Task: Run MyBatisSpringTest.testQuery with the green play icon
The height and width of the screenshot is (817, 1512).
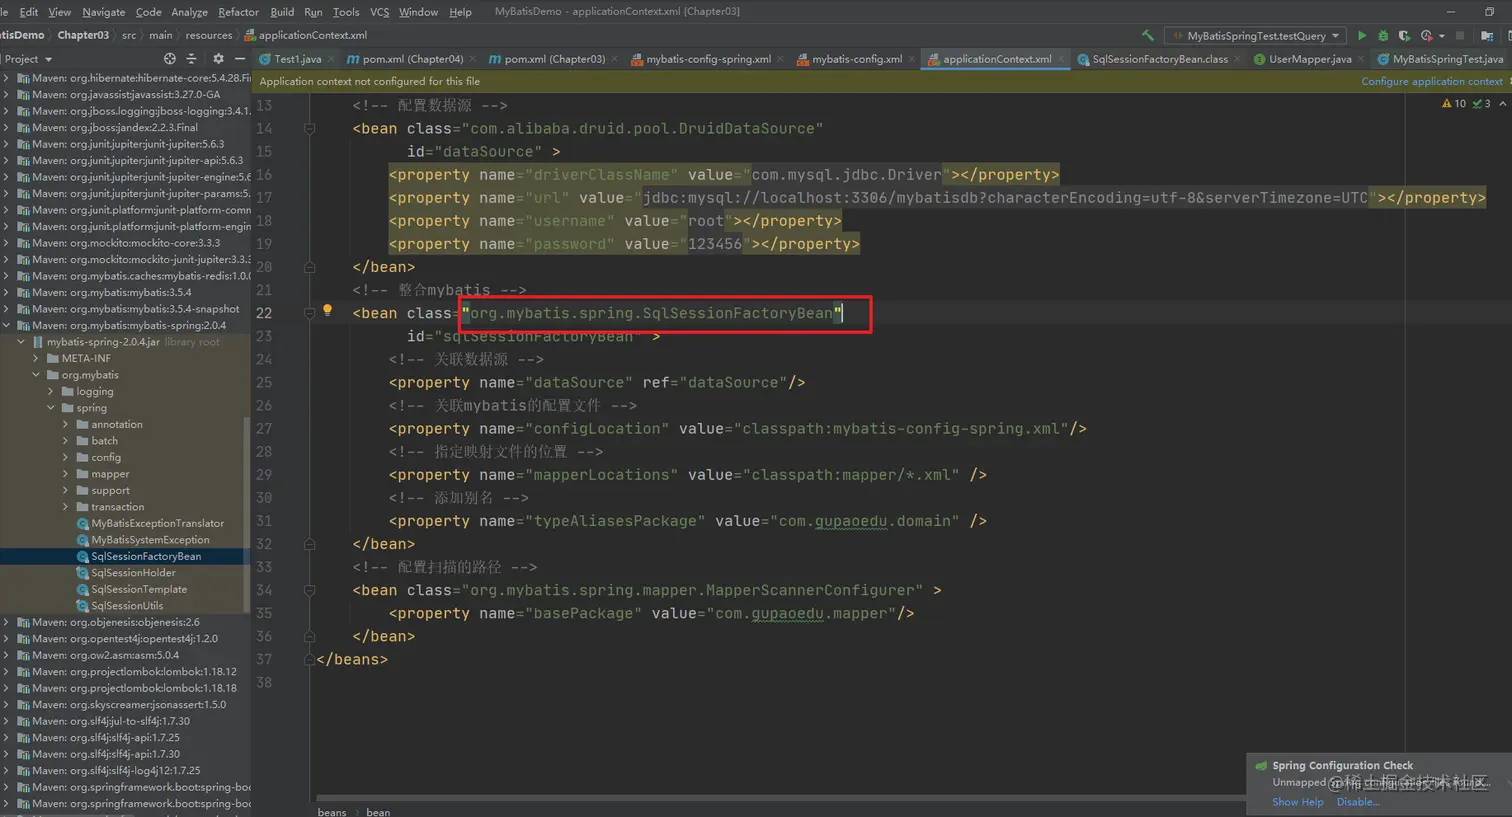Action: click(1362, 36)
